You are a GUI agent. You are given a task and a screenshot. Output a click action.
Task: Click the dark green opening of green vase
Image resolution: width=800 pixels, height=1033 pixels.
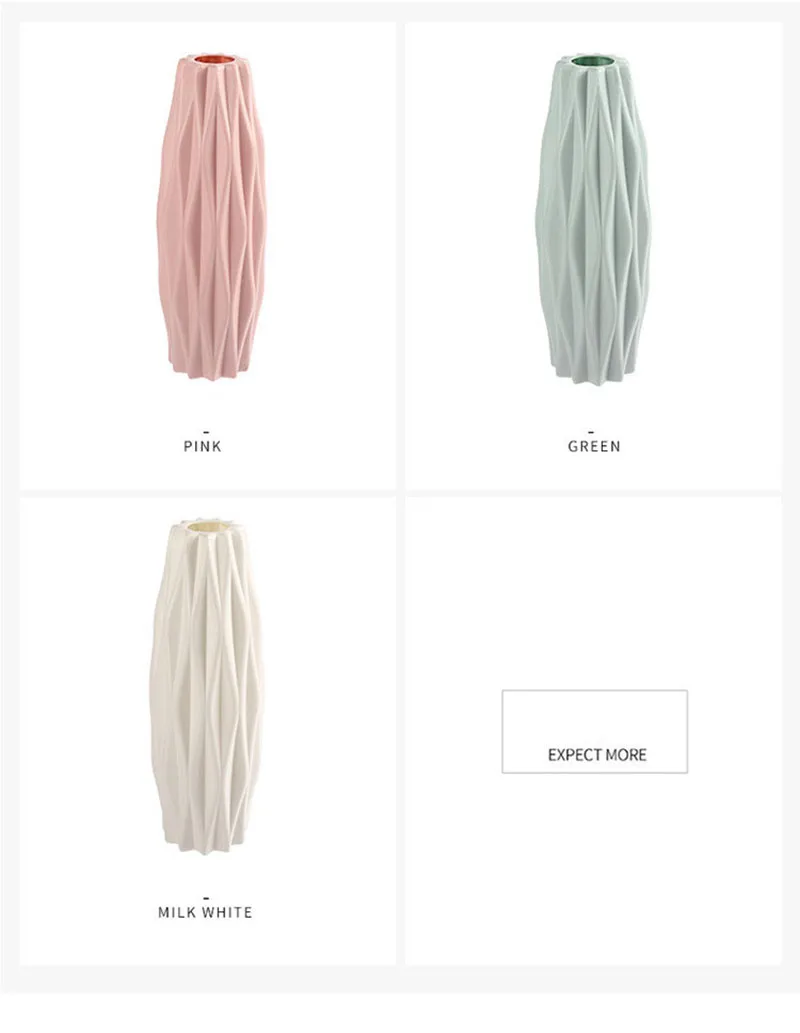coord(594,61)
